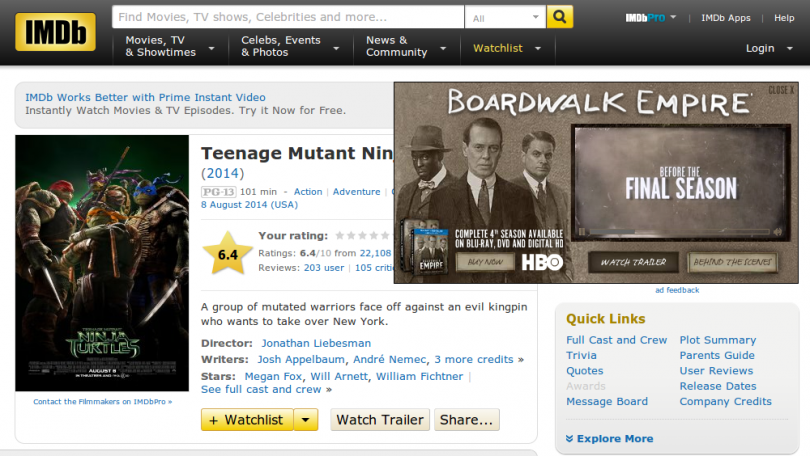The height and width of the screenshot is (456, 810).
Task: Click the ad feedback link
Action: [677, 290]
